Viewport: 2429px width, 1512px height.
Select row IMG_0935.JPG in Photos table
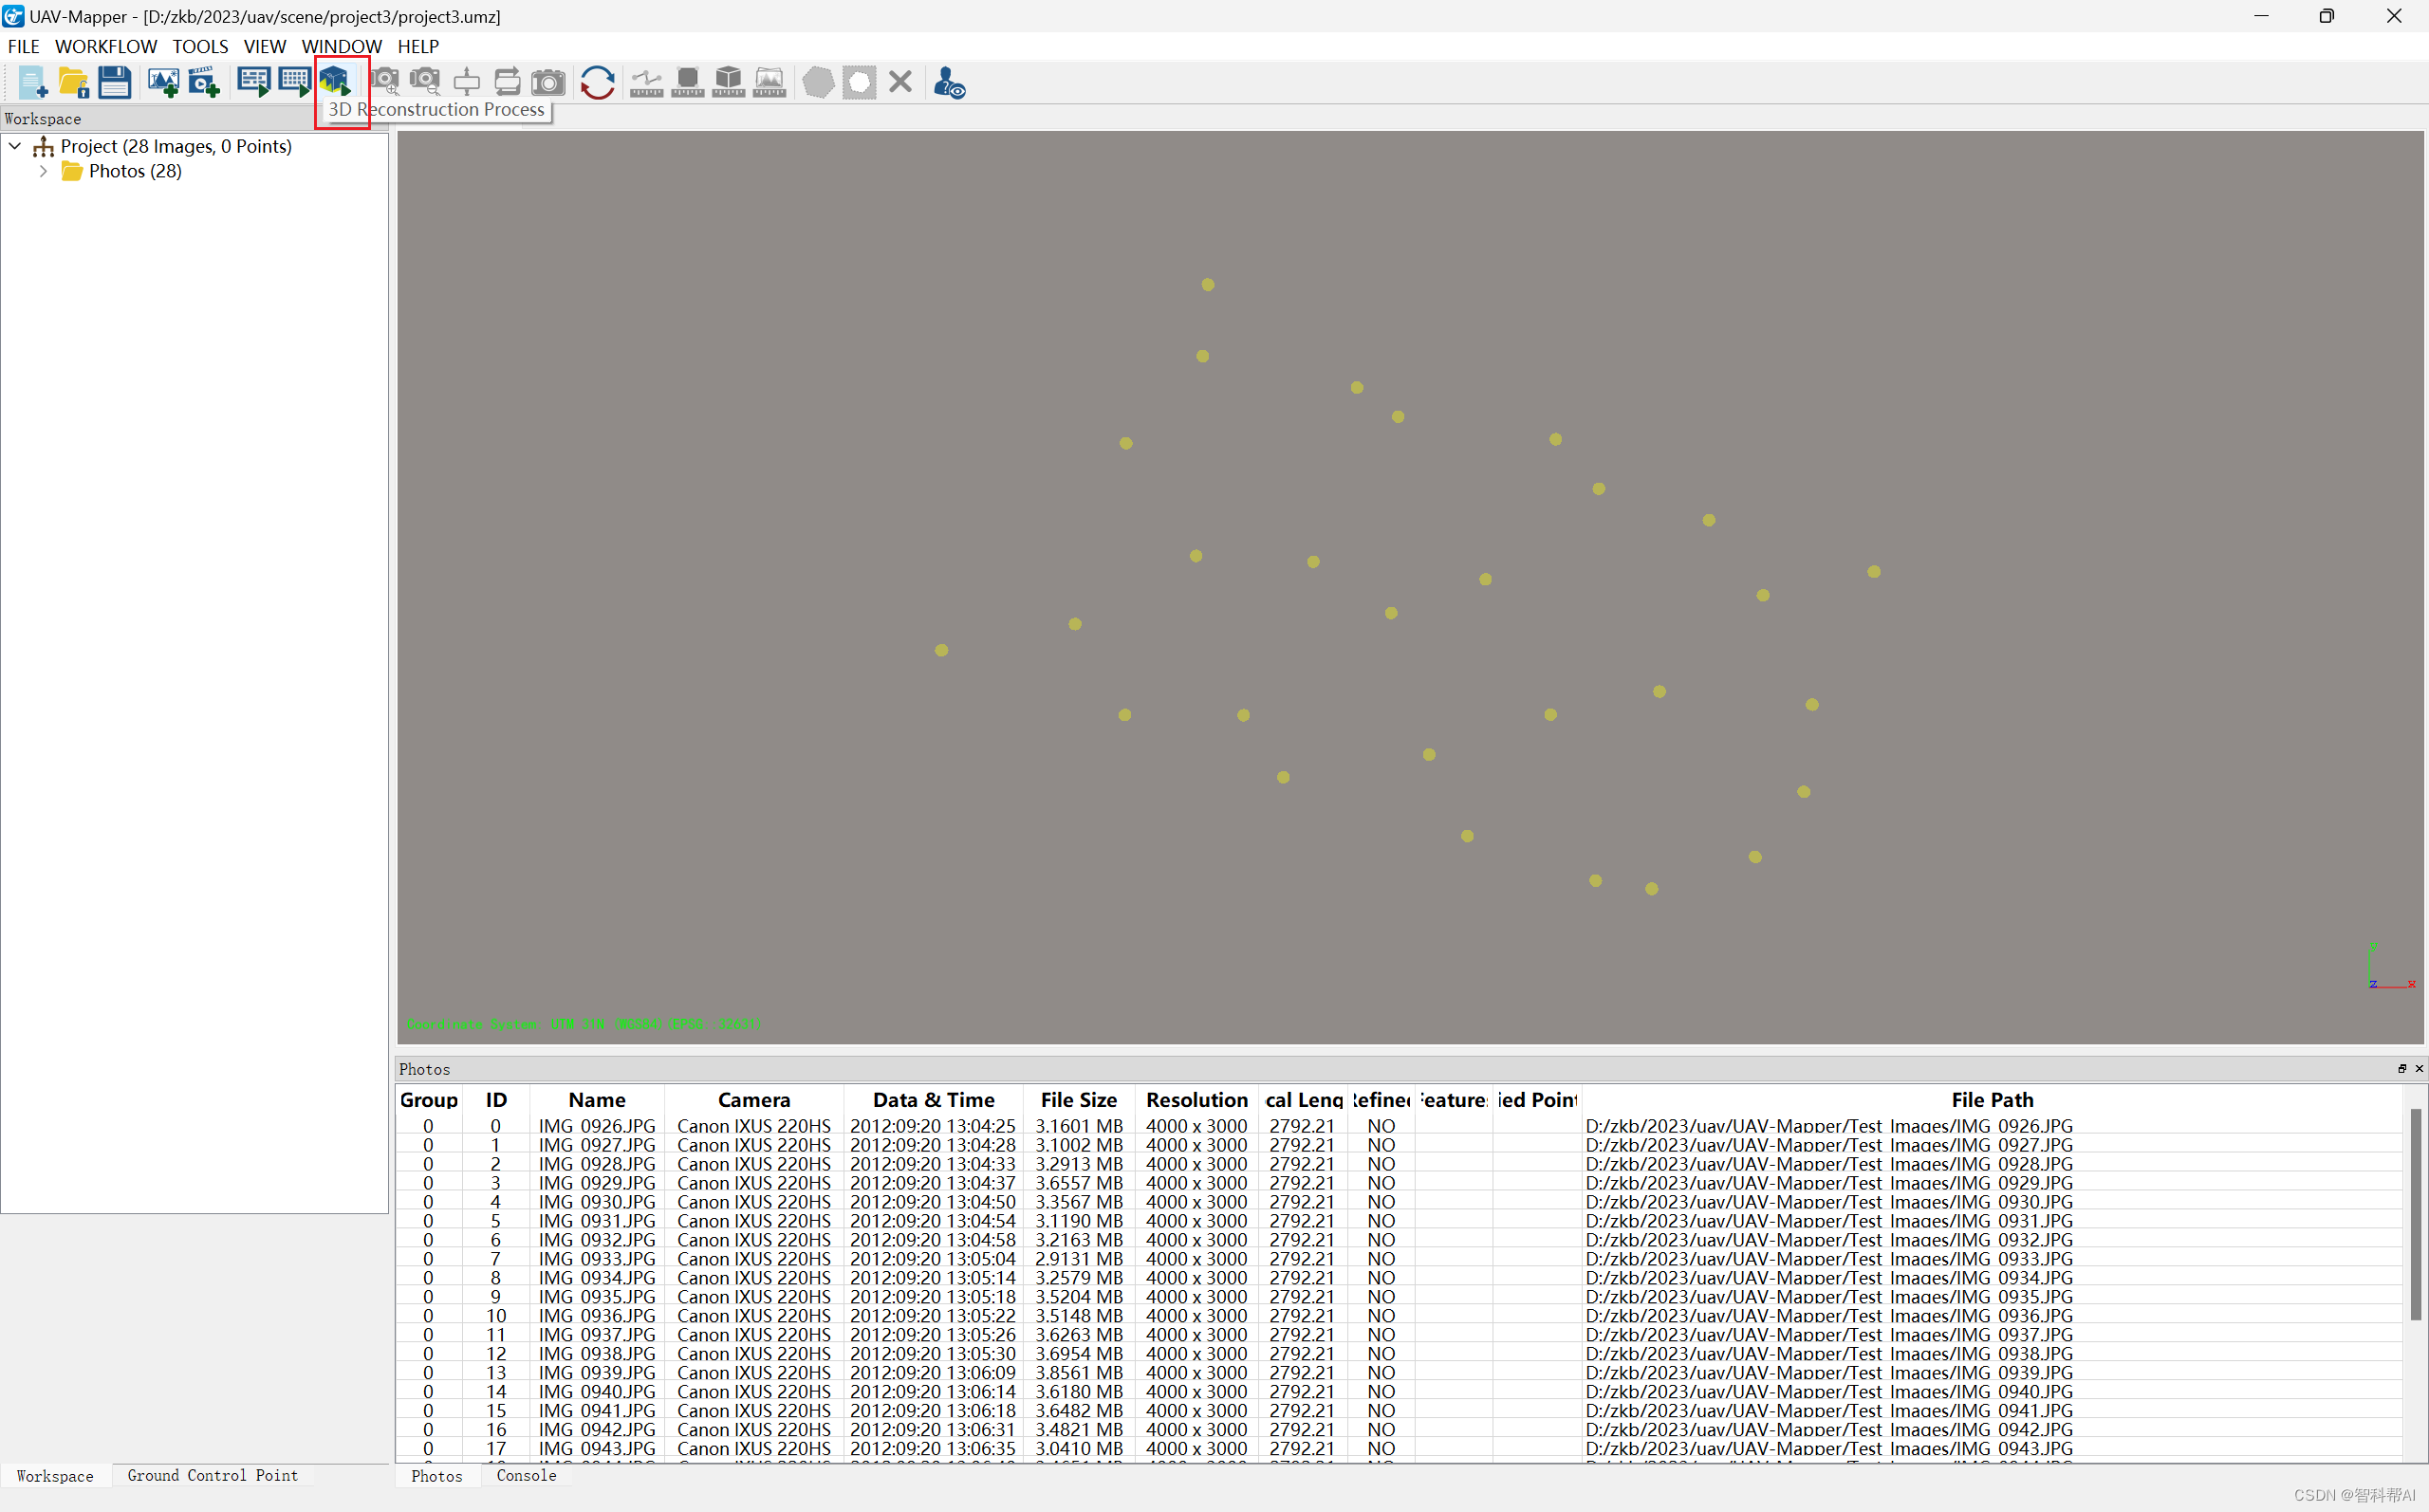1398,1297
